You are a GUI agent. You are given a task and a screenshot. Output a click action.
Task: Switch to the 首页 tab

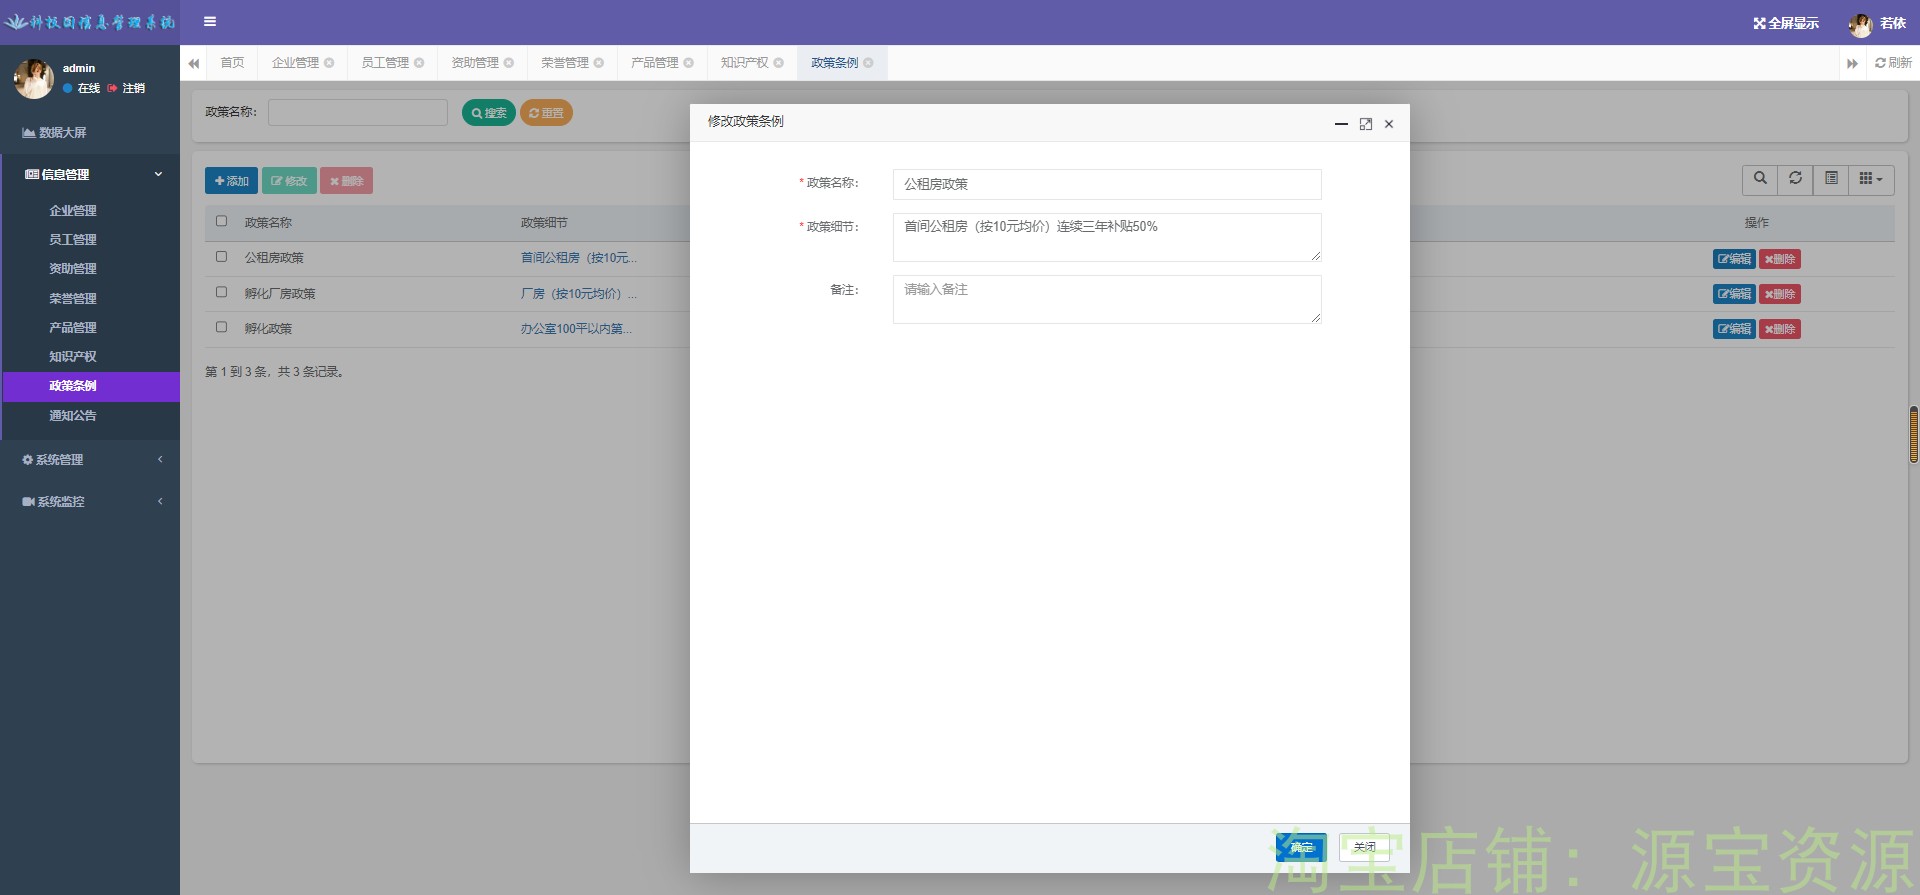tap(232, 63)
